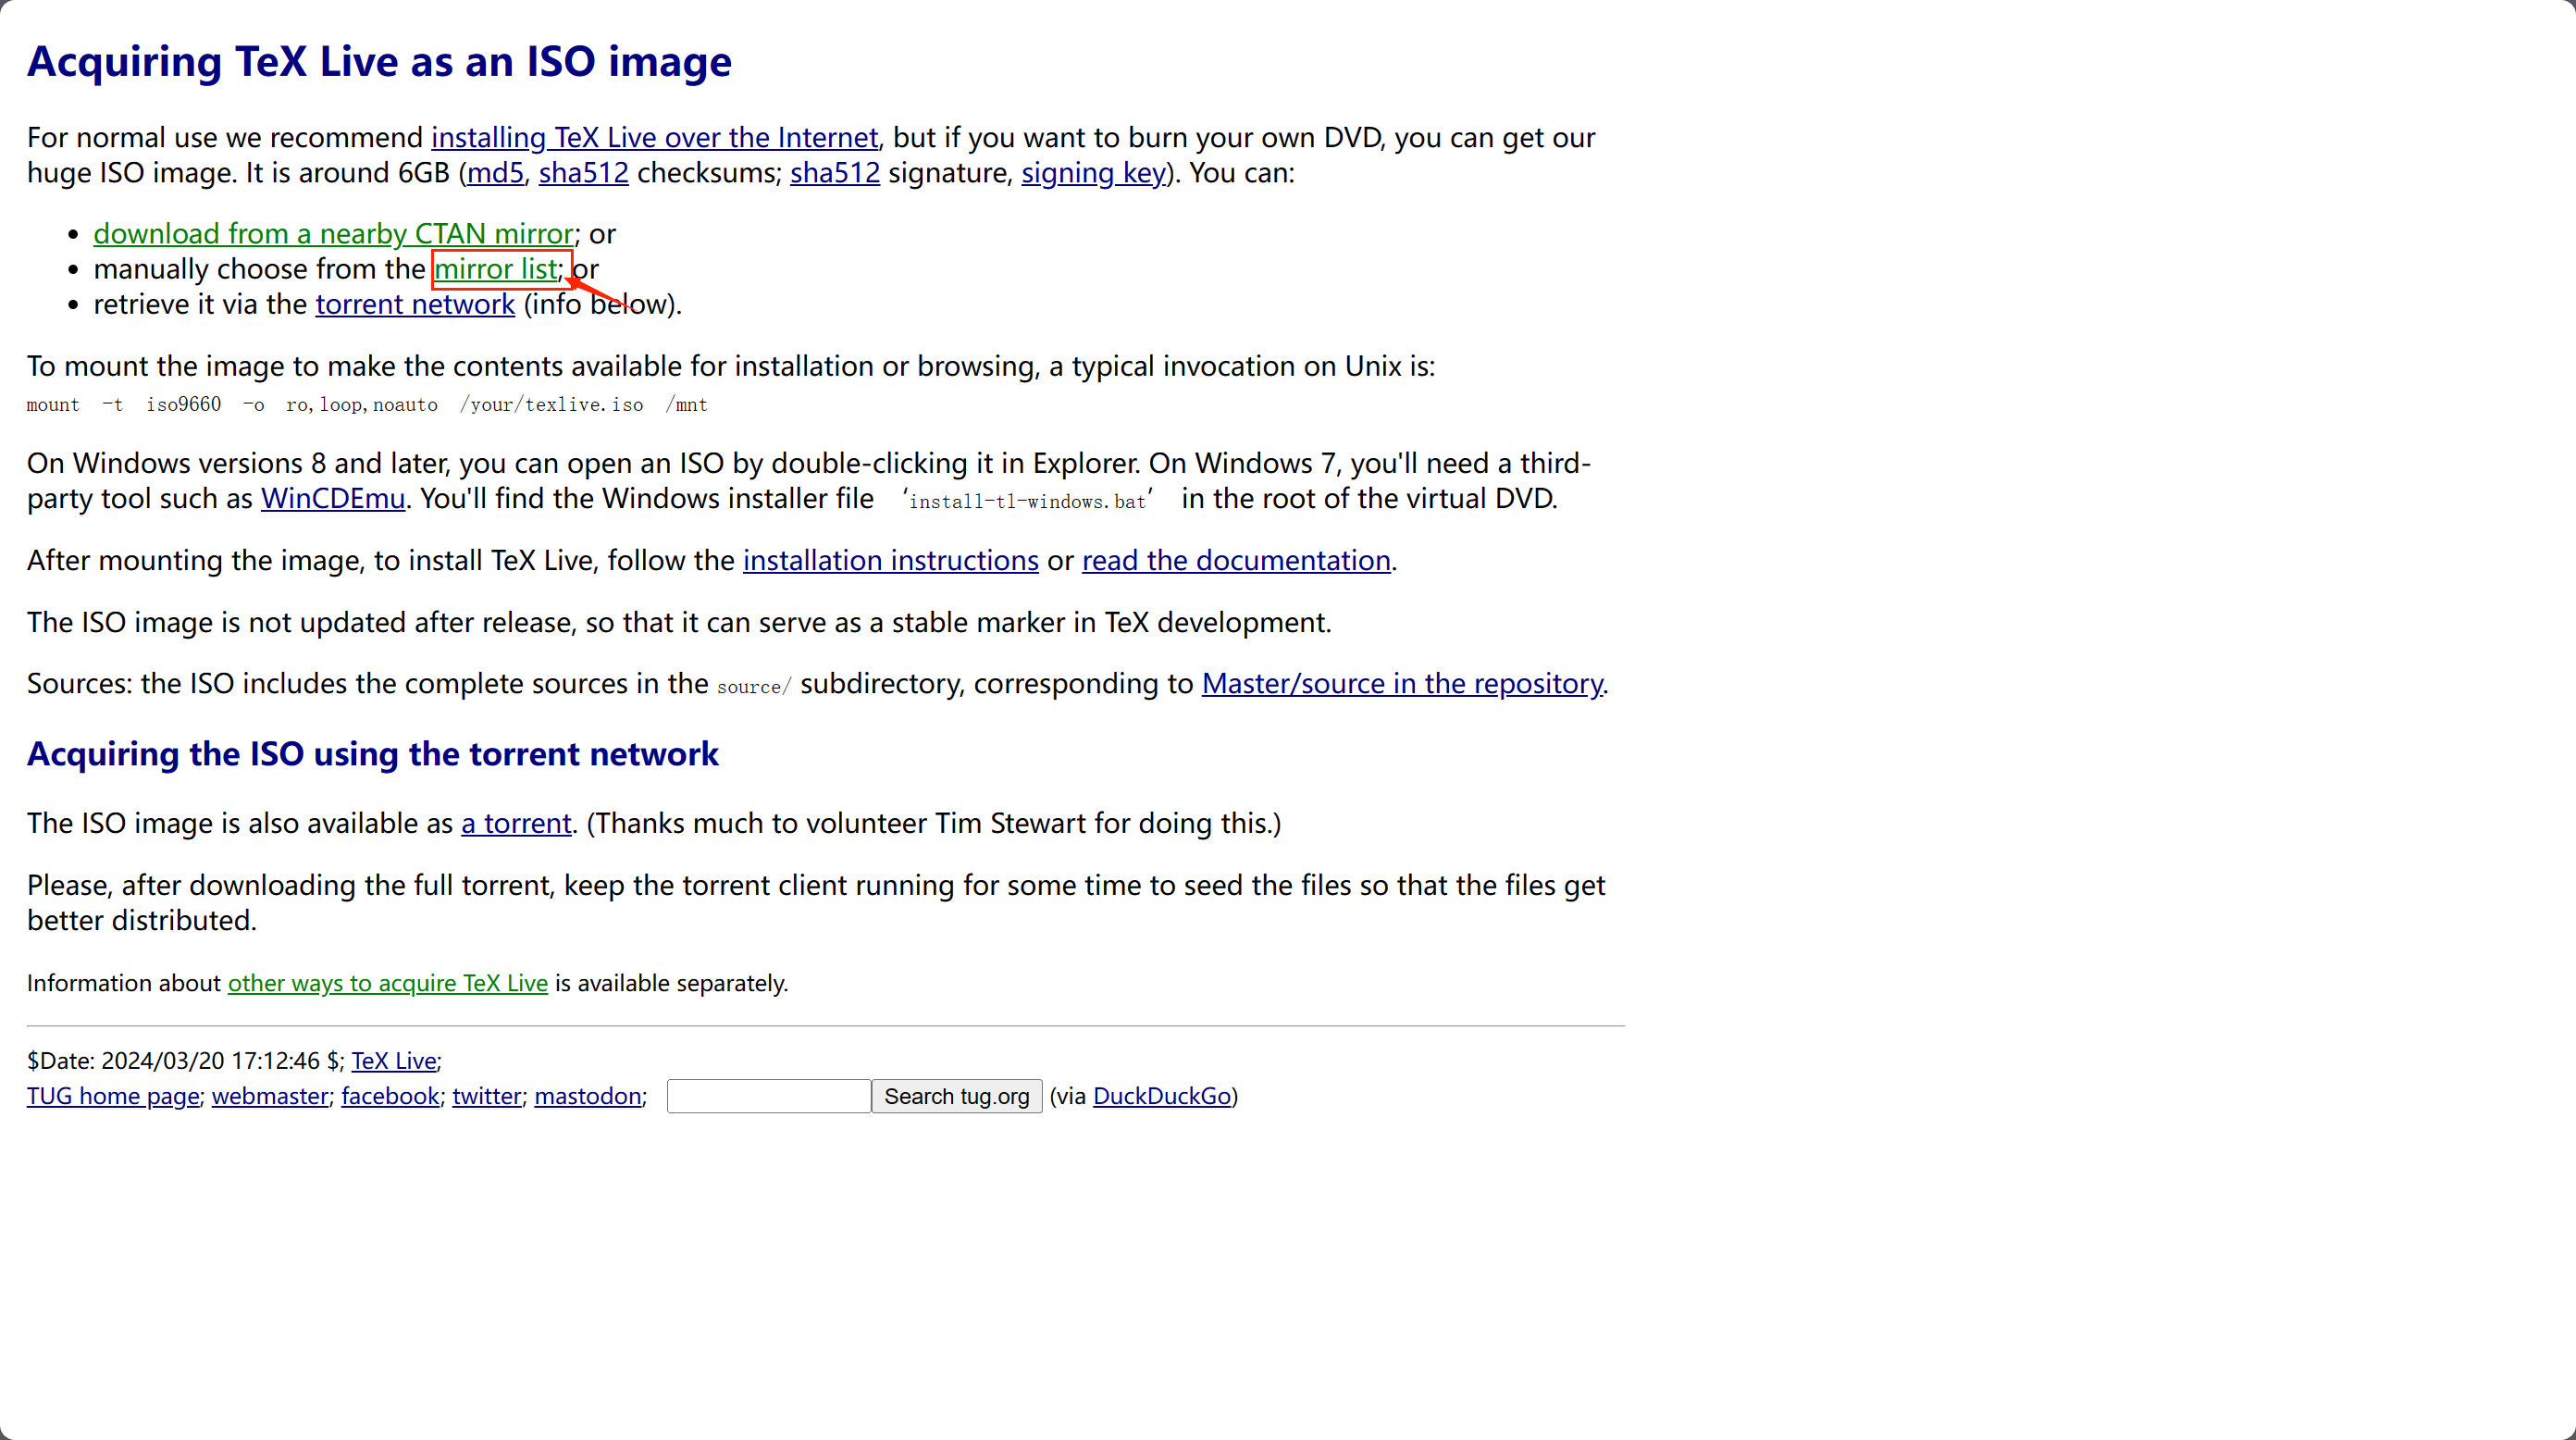Open the mastodon footer link

[x=587, y=1096]
